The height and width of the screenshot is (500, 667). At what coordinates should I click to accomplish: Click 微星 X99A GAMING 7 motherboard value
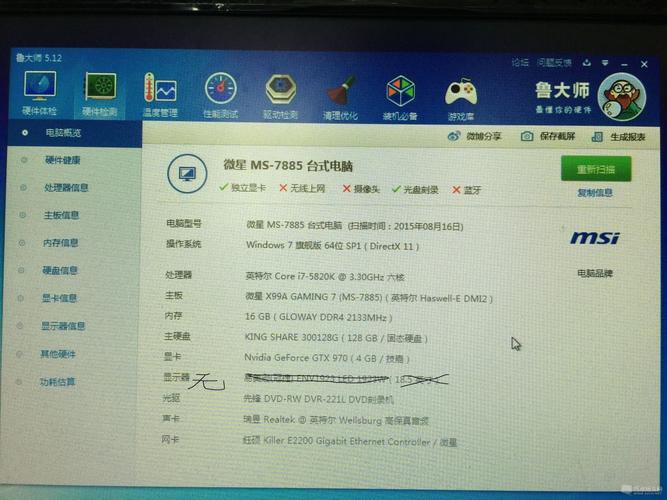(369, 297)
